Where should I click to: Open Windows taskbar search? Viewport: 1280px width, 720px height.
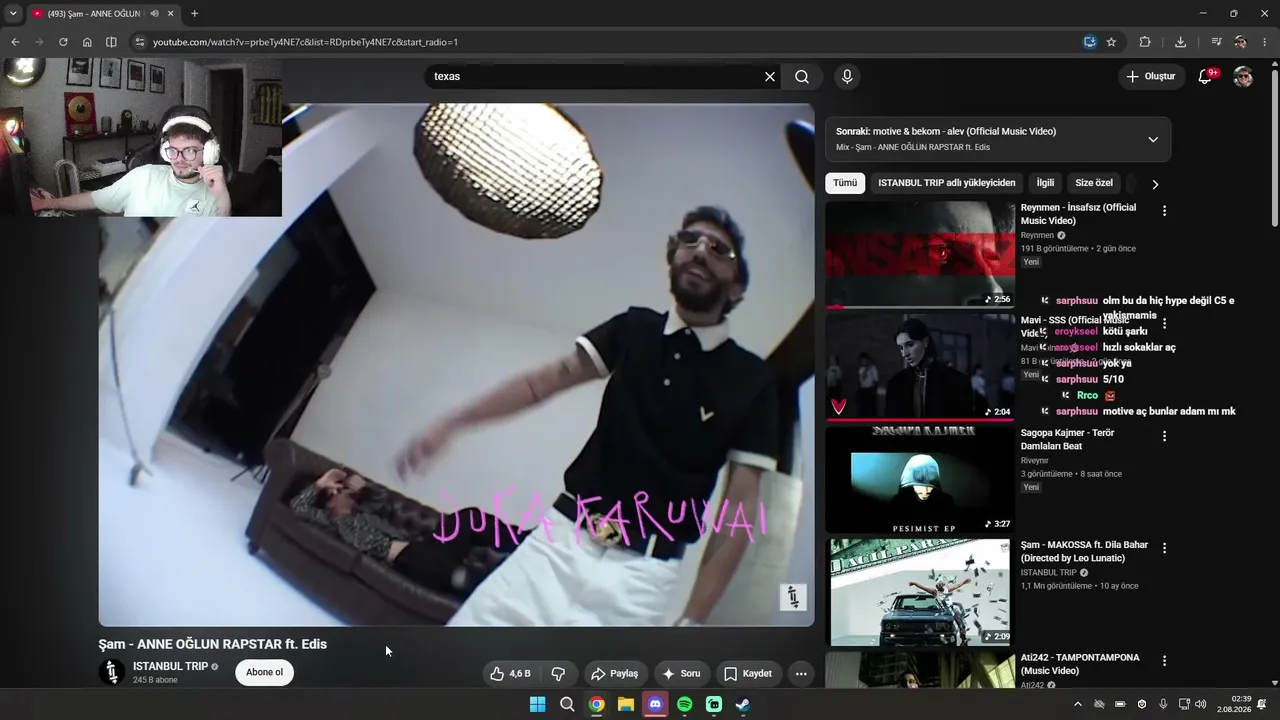567,704
